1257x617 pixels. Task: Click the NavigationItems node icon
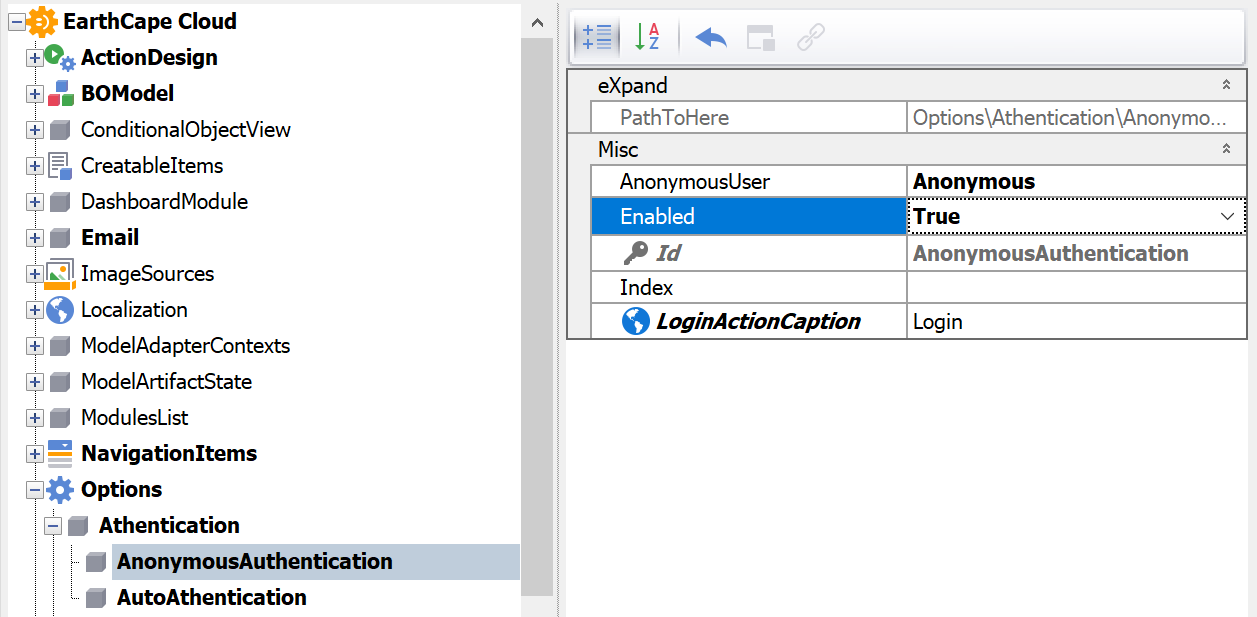click(60, 454)
